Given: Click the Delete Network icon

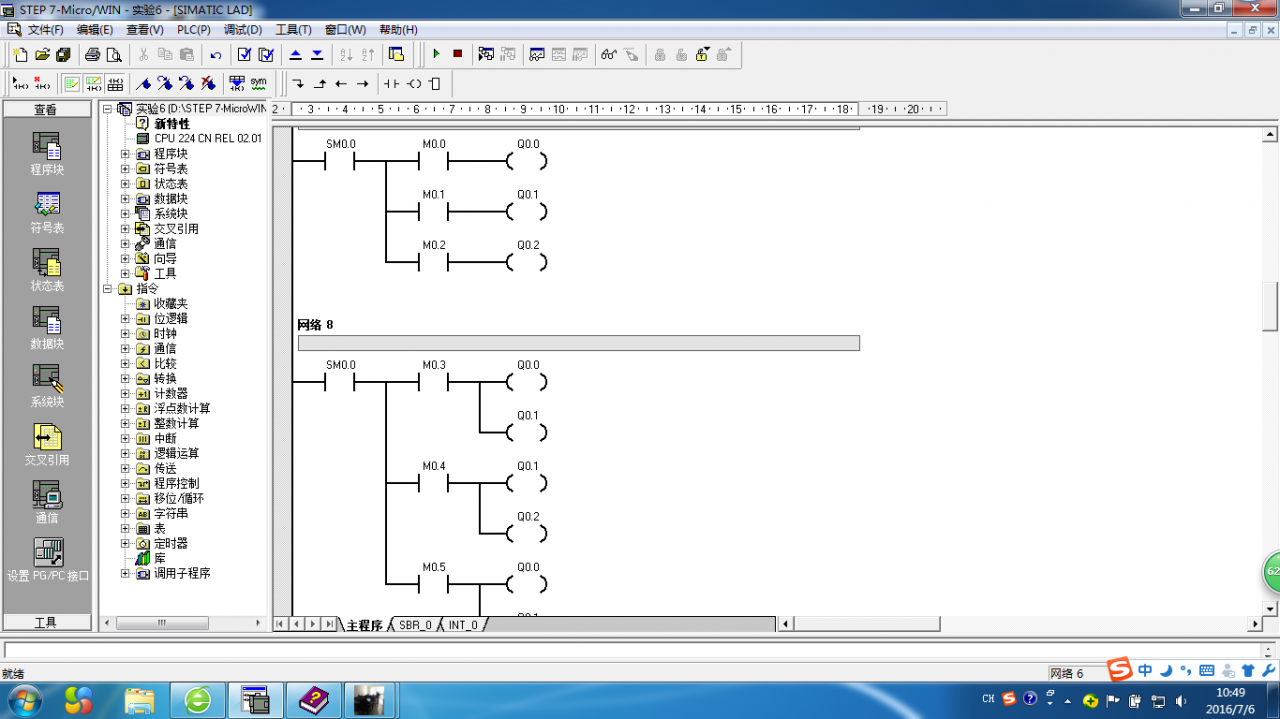Looking at the screenshot, I should pyautogui.click(x=42, y=83).
